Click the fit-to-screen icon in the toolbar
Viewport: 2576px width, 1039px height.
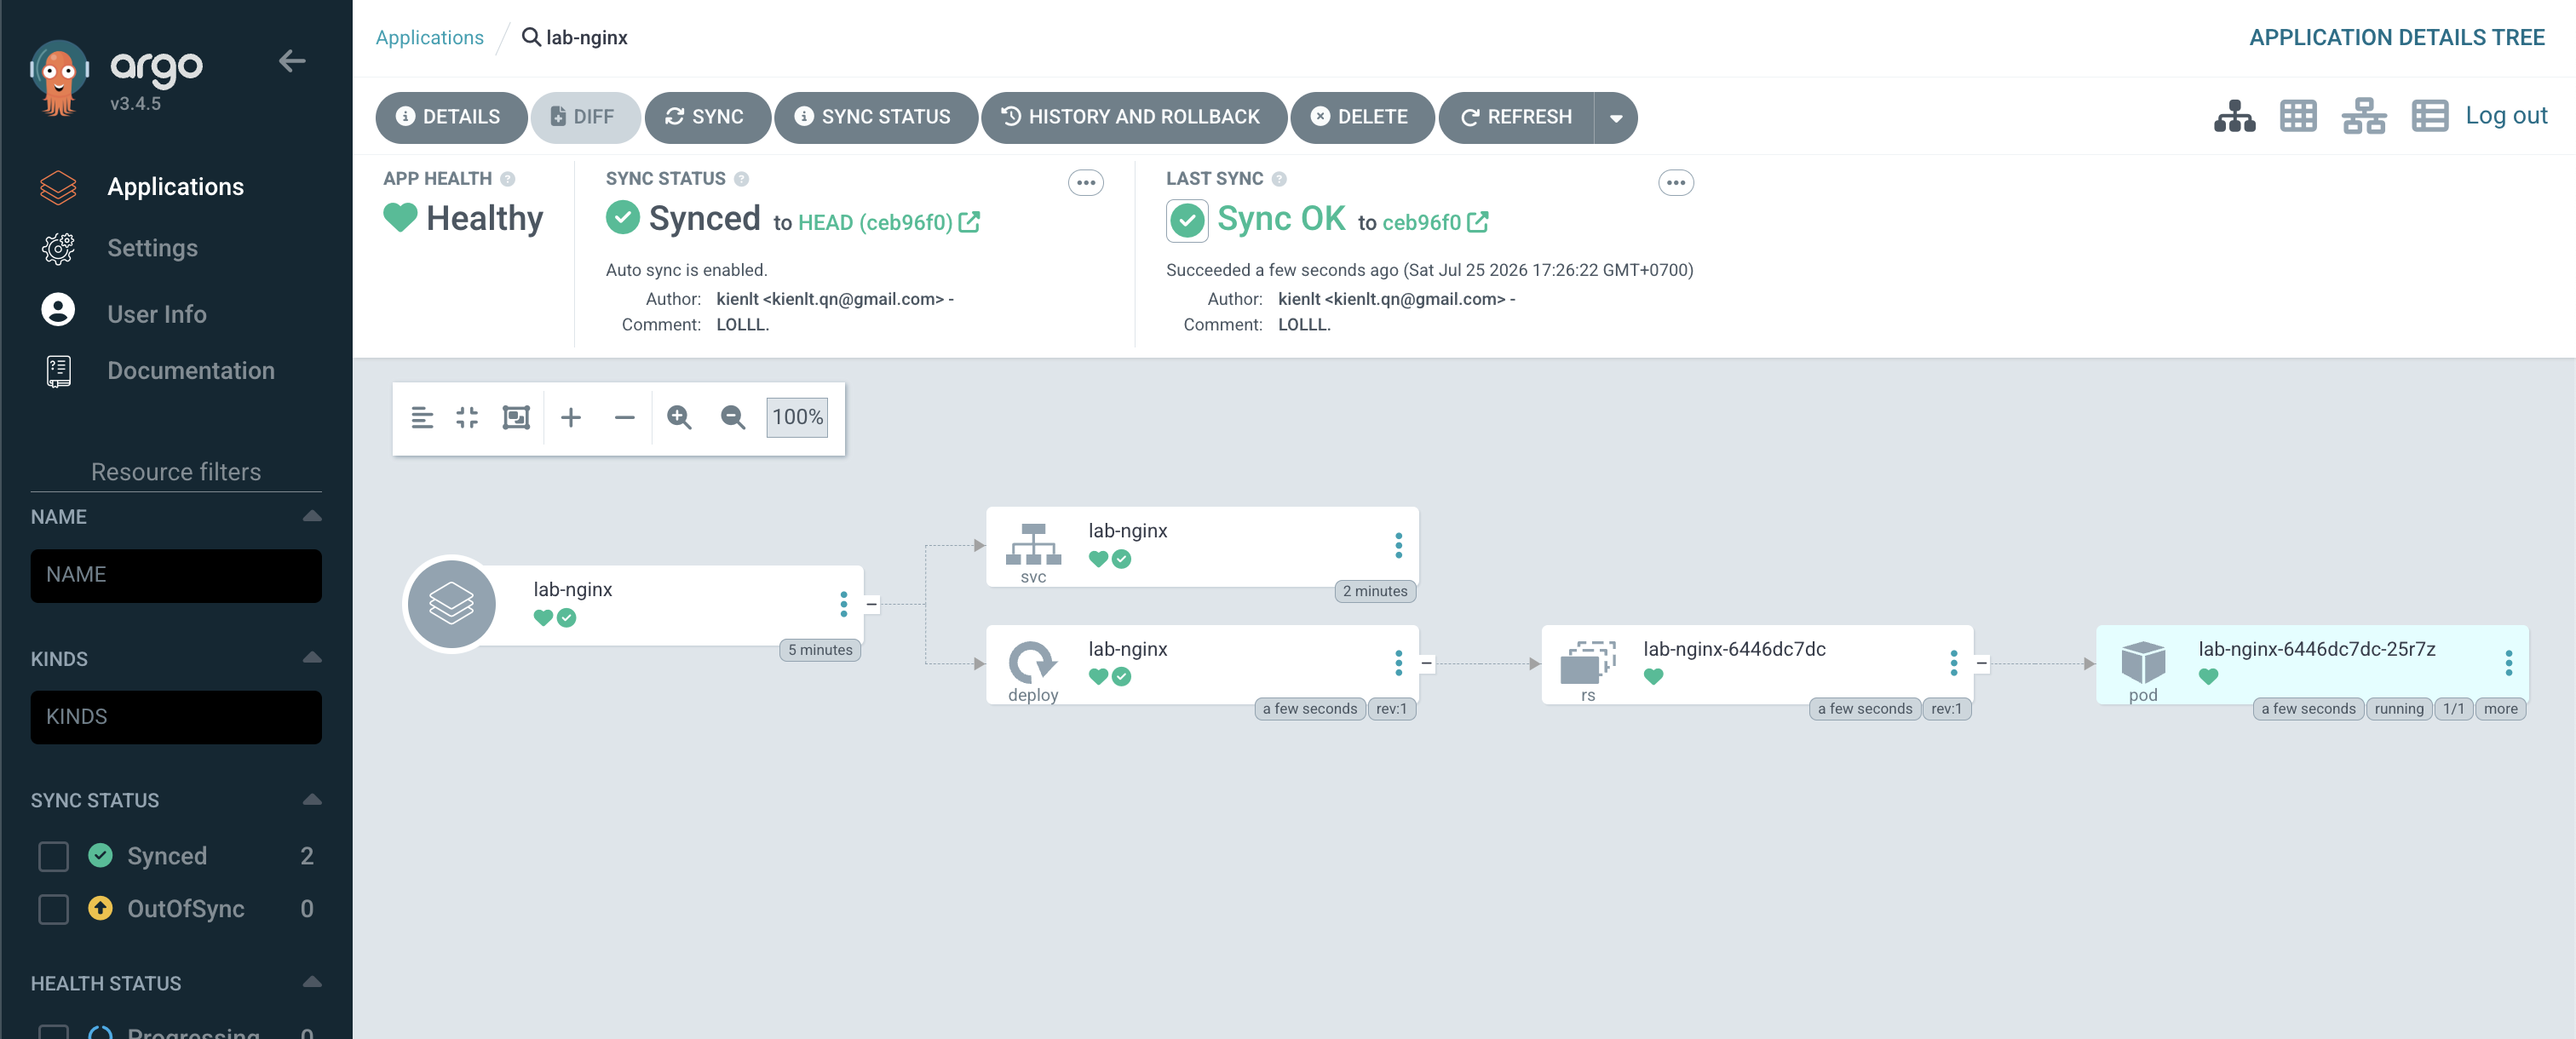click(516, 418)
